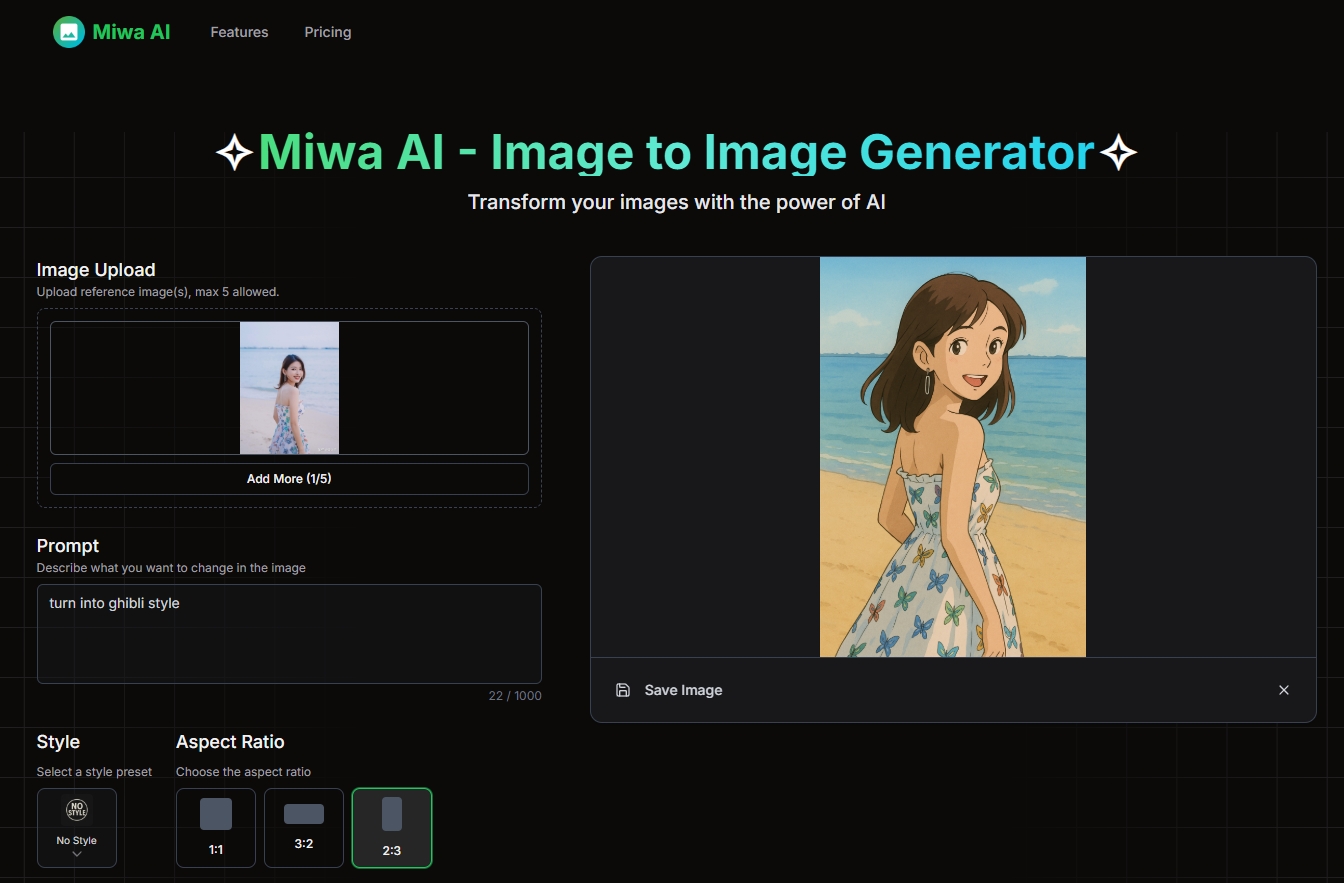Click the Miwa AI logo icon
This screenshot has height=883, width=1344.
coord(69,32)
